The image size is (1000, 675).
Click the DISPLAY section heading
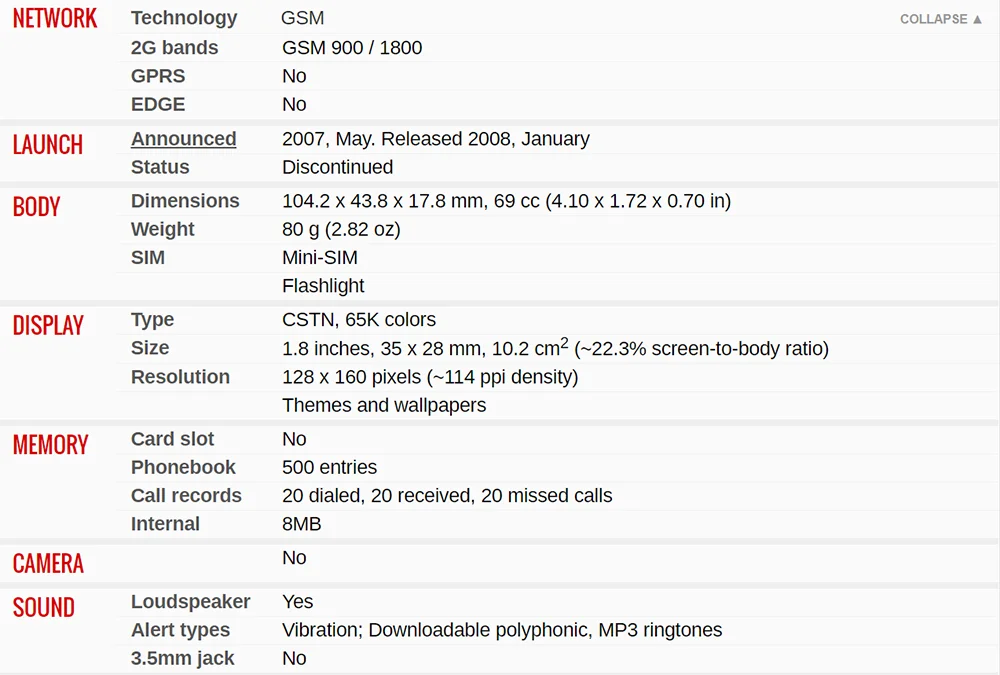[x=48, y=325]
